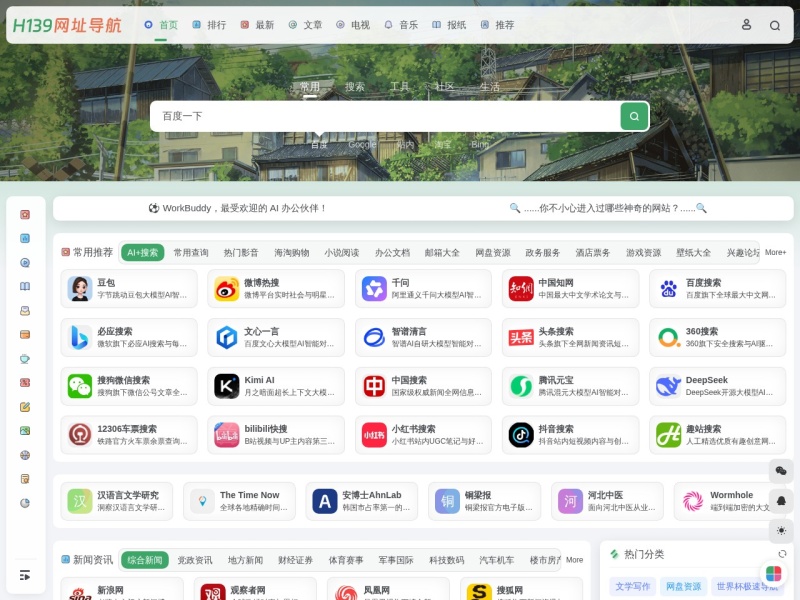
Task: Select the 工具 search category tab
Action: point(399,87)
